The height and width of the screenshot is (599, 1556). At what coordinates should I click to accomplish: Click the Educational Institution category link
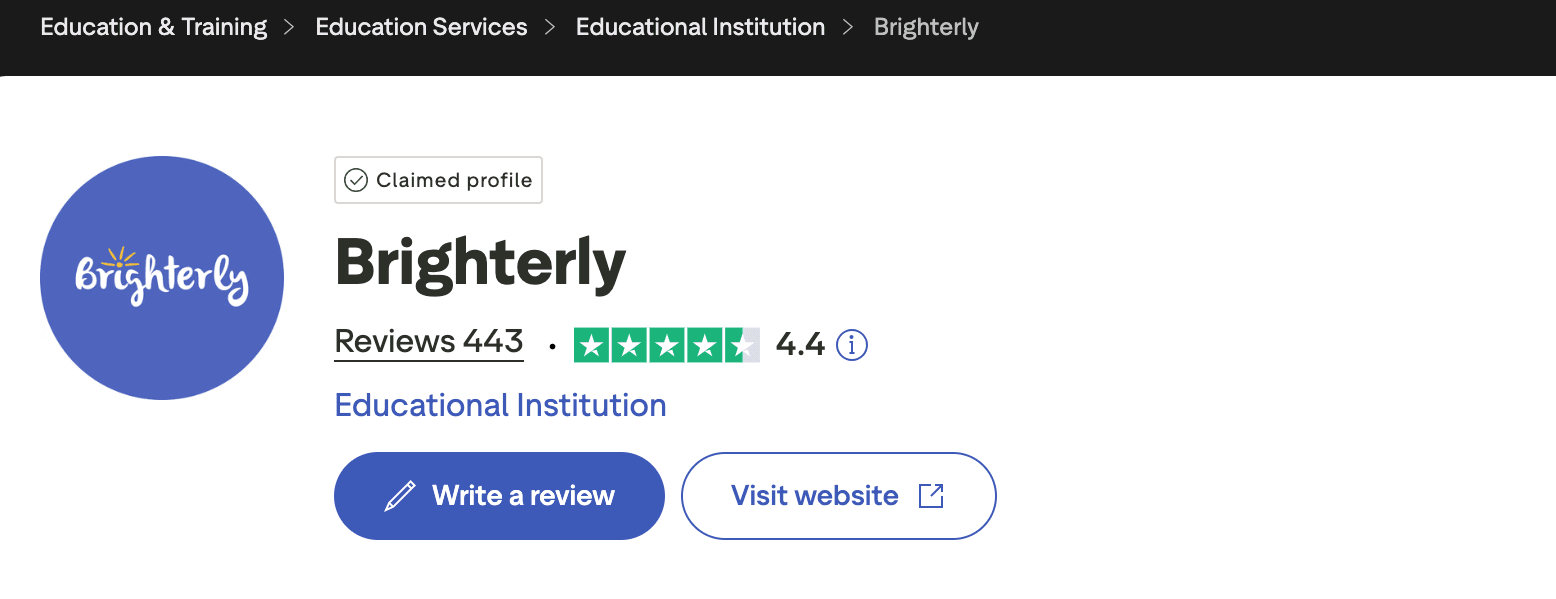(499, 405)
